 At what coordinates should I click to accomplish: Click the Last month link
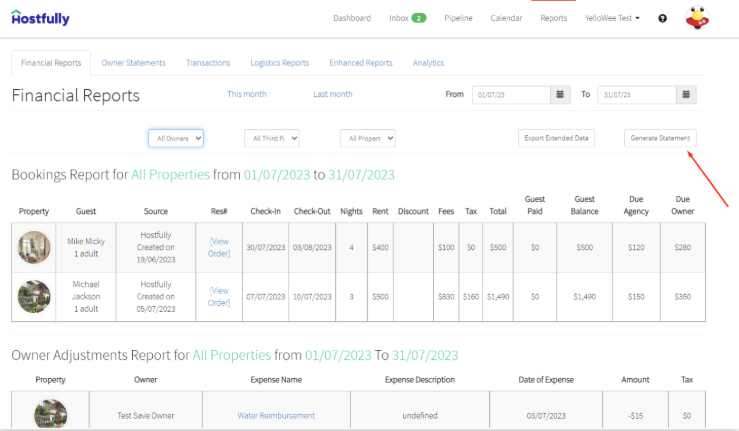pos(333,94)
